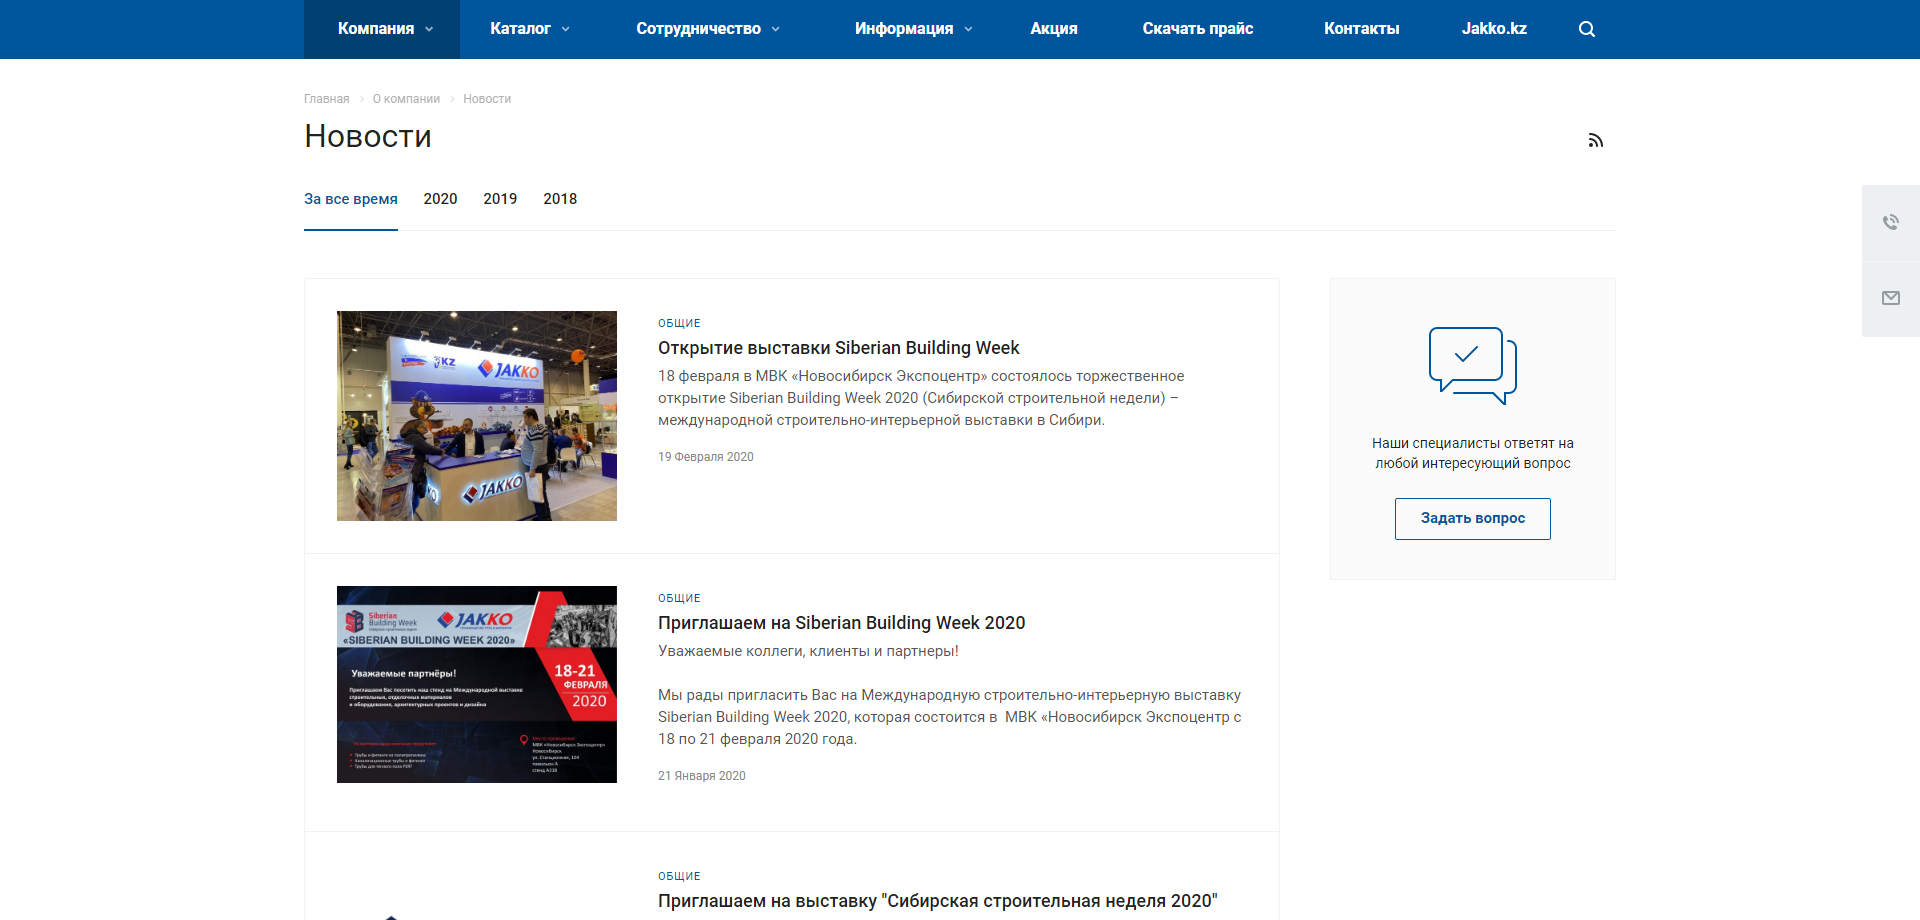Open the Информация menu item
Viewport: 1920px width, 920px height.
pos(903,29)
